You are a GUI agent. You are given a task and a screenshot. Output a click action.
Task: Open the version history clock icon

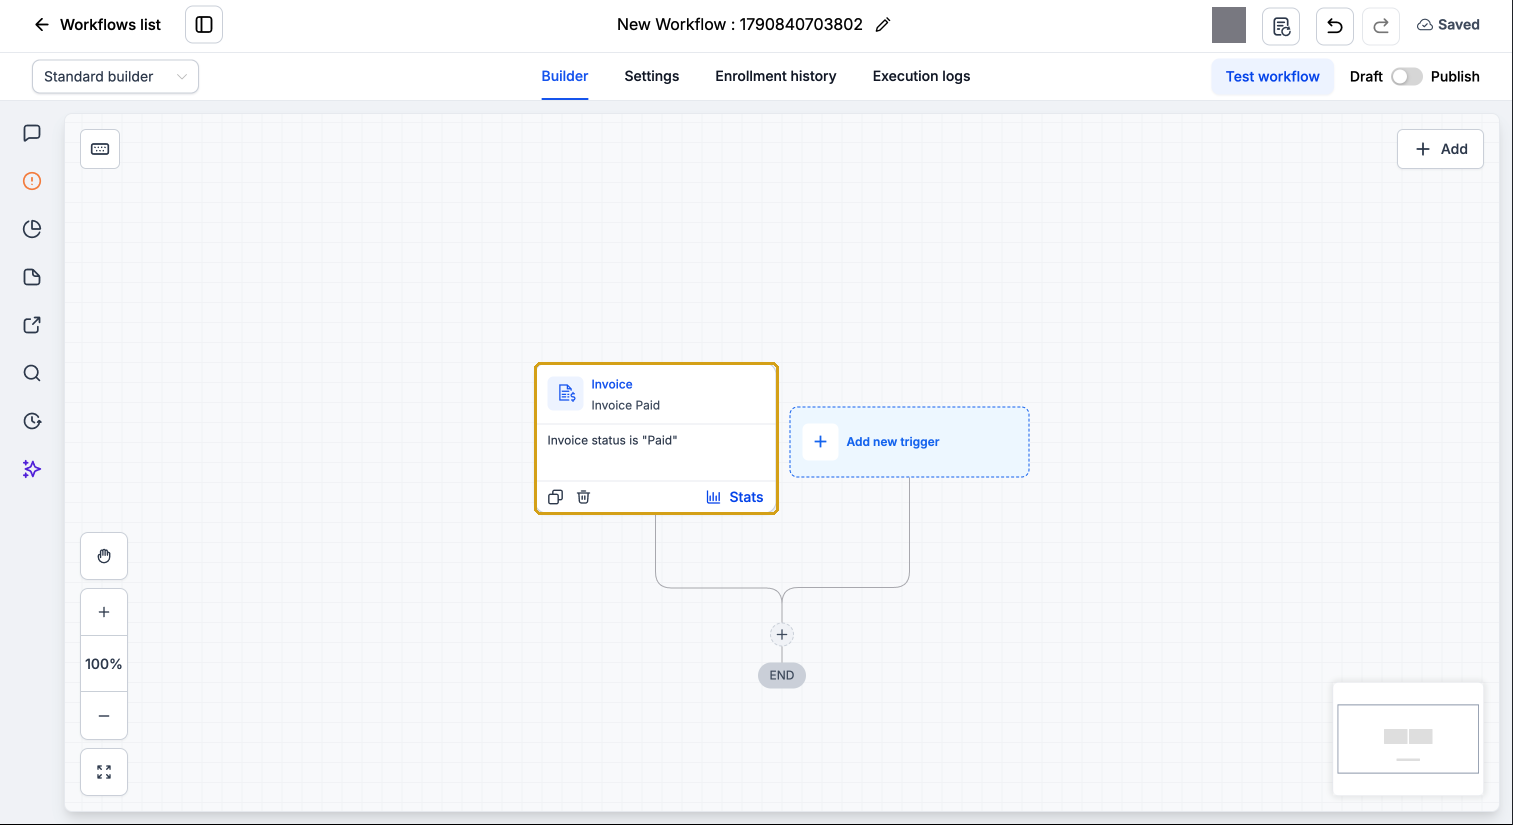[32, 421]
